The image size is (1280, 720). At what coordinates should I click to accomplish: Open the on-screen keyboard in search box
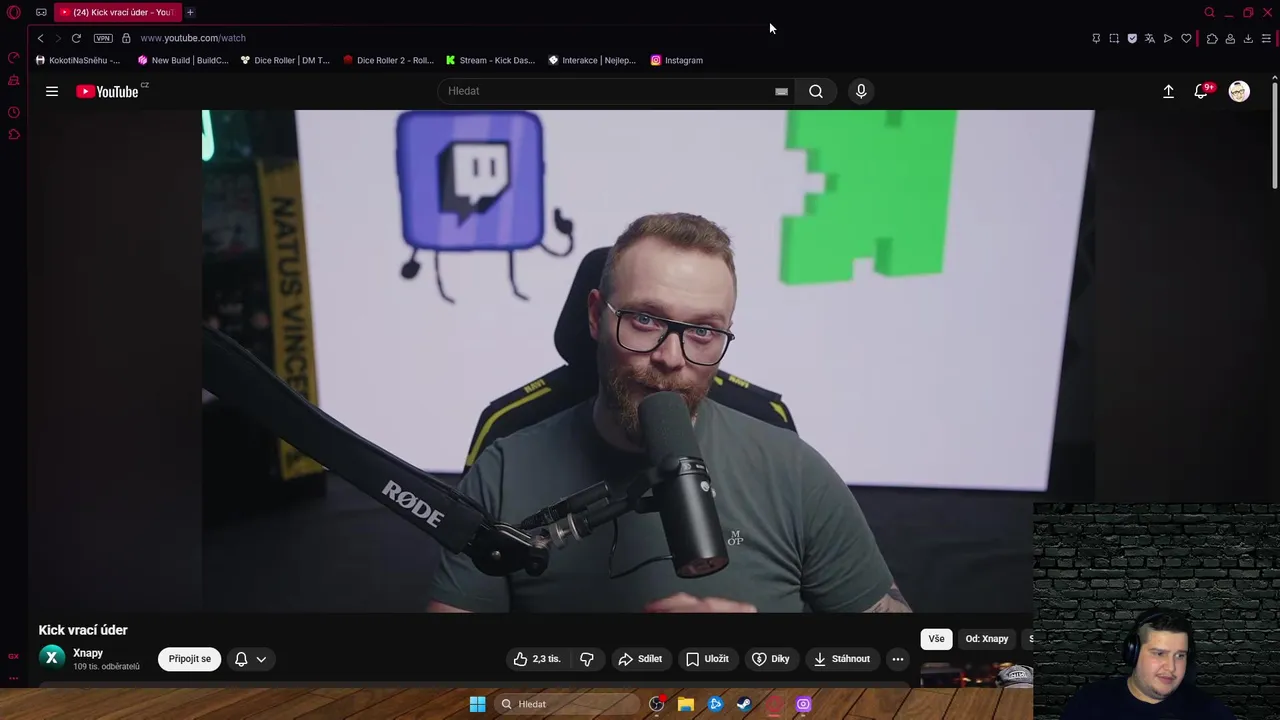point(781,91)
